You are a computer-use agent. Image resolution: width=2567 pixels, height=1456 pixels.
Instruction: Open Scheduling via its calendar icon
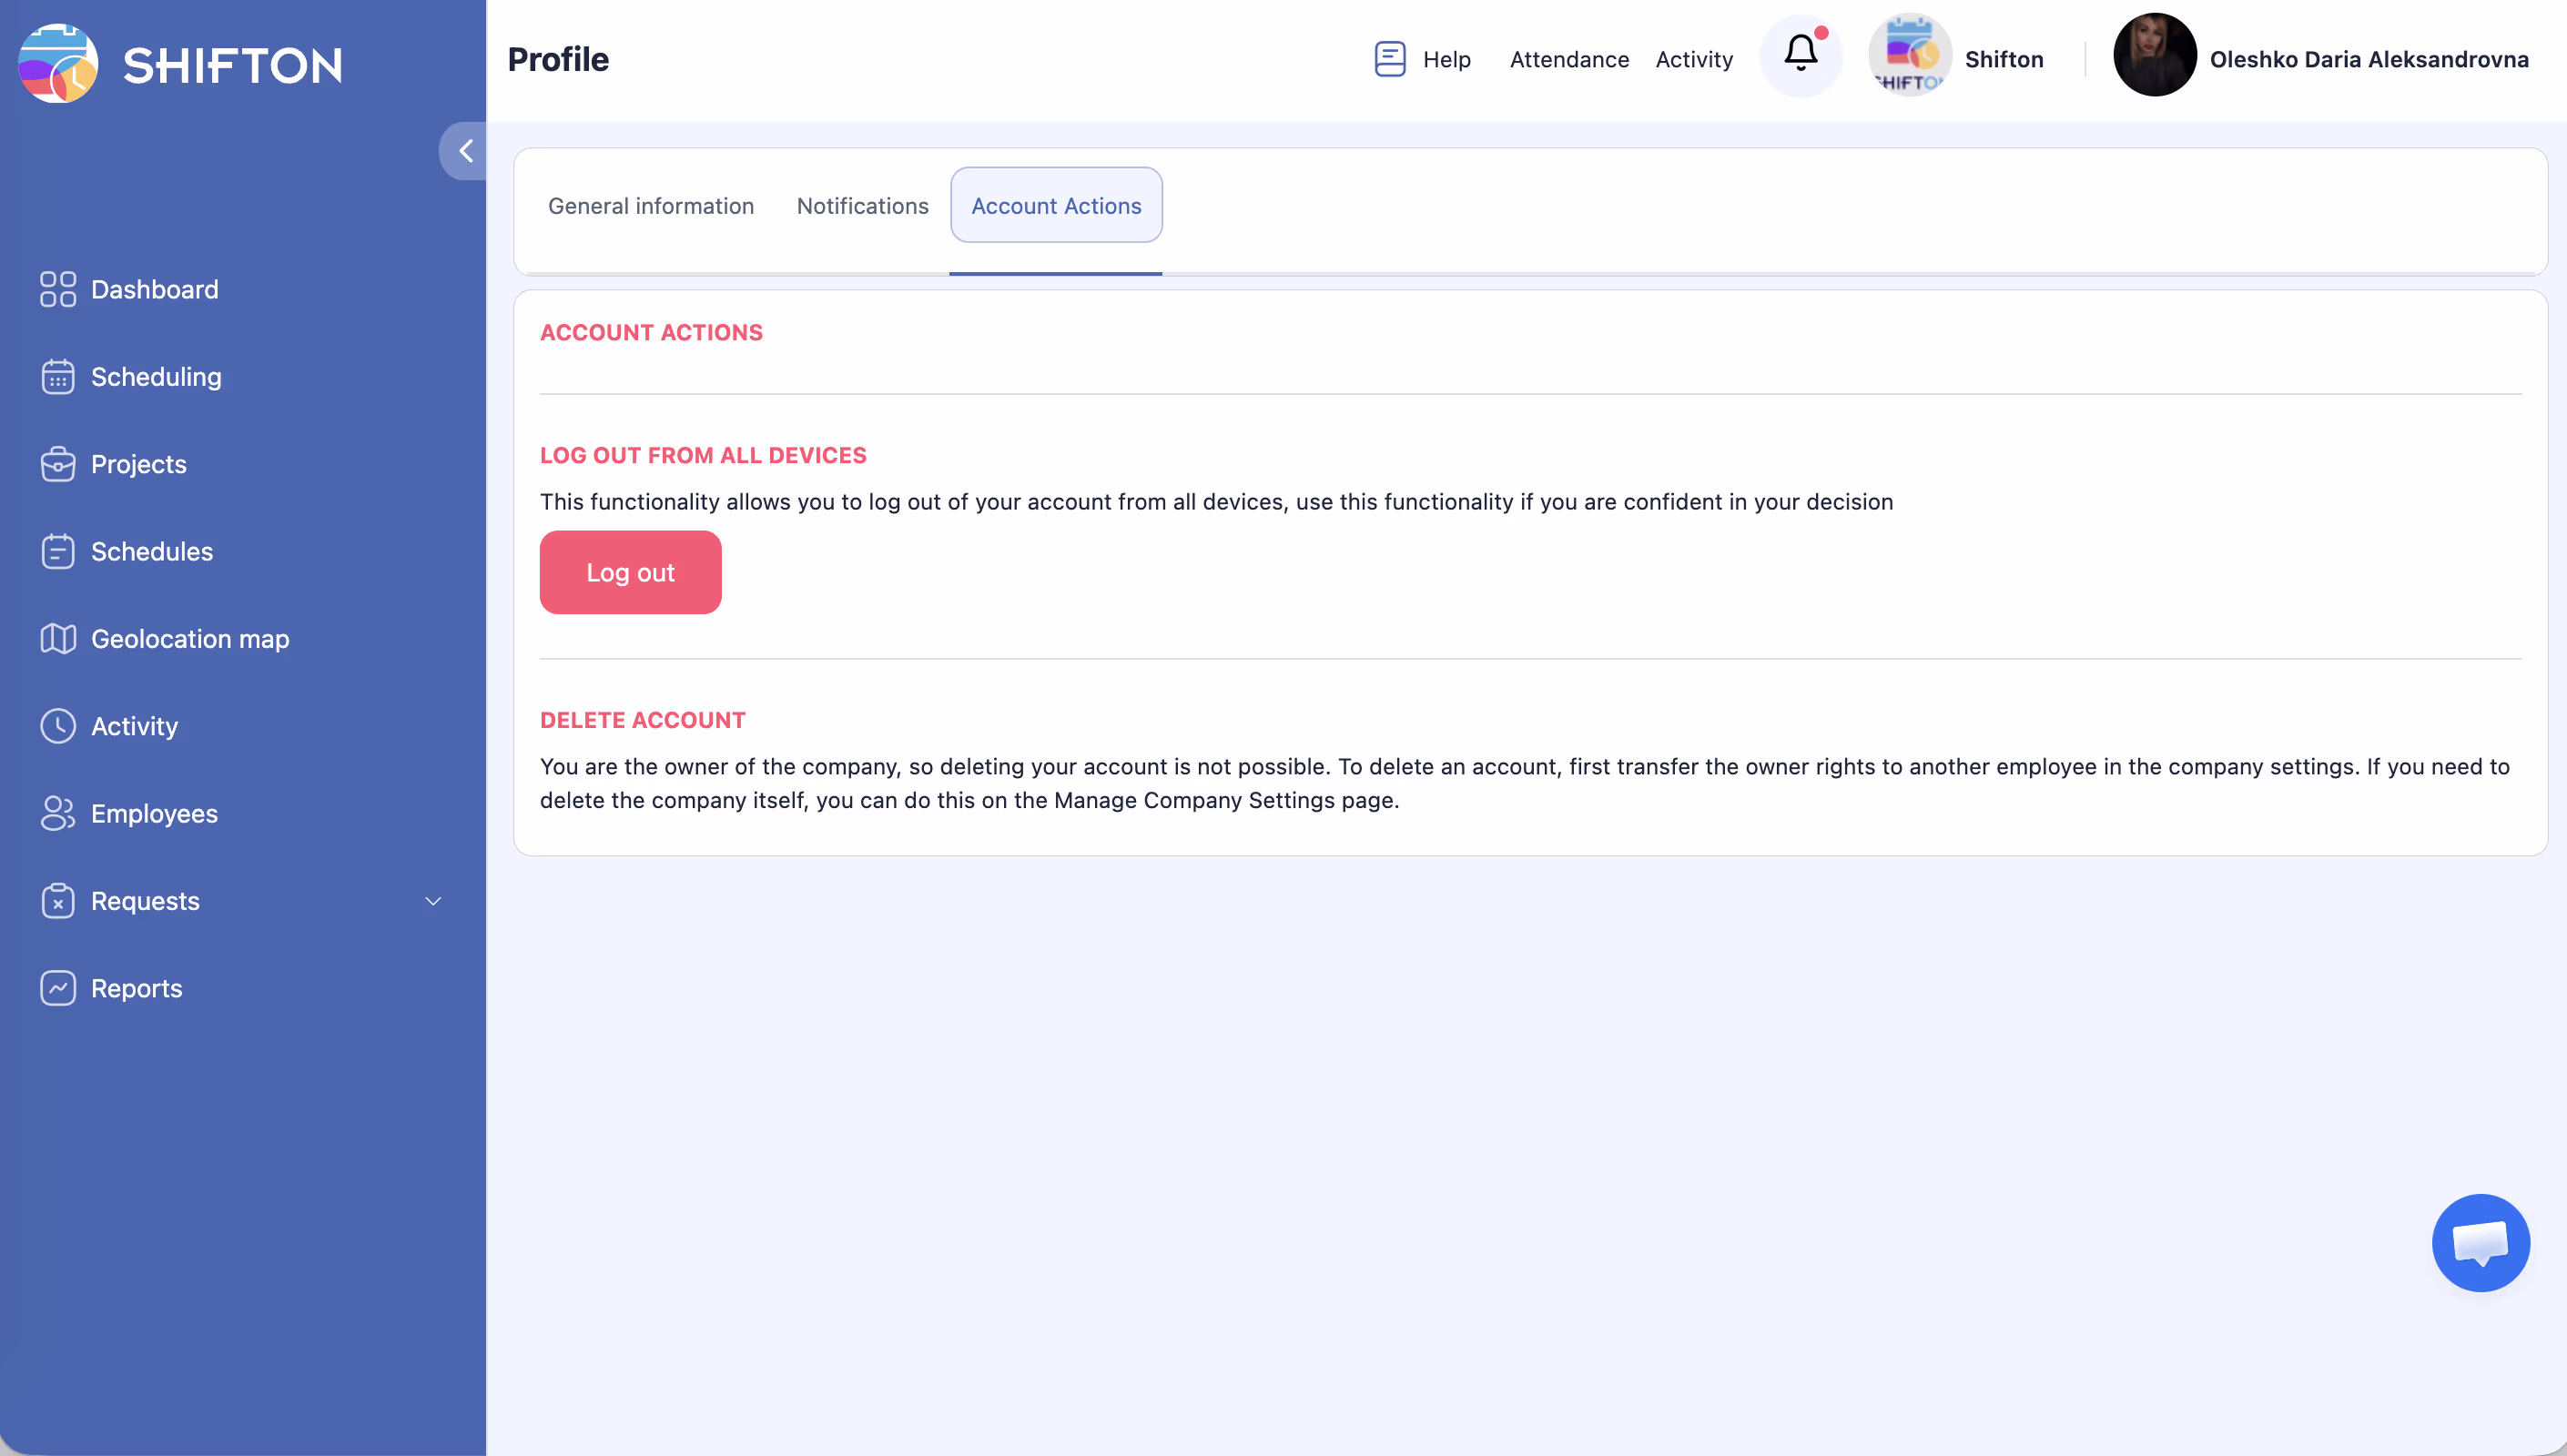pyautogui.click(x=58, y=377)
